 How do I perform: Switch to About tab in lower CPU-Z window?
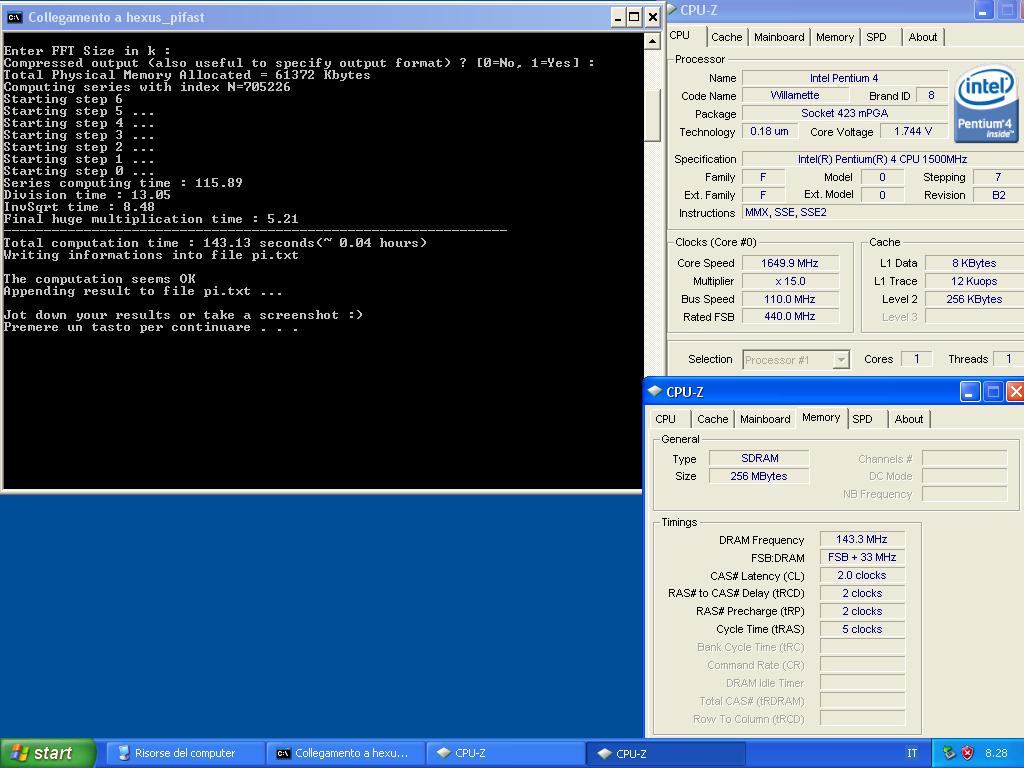pos(909,419)
